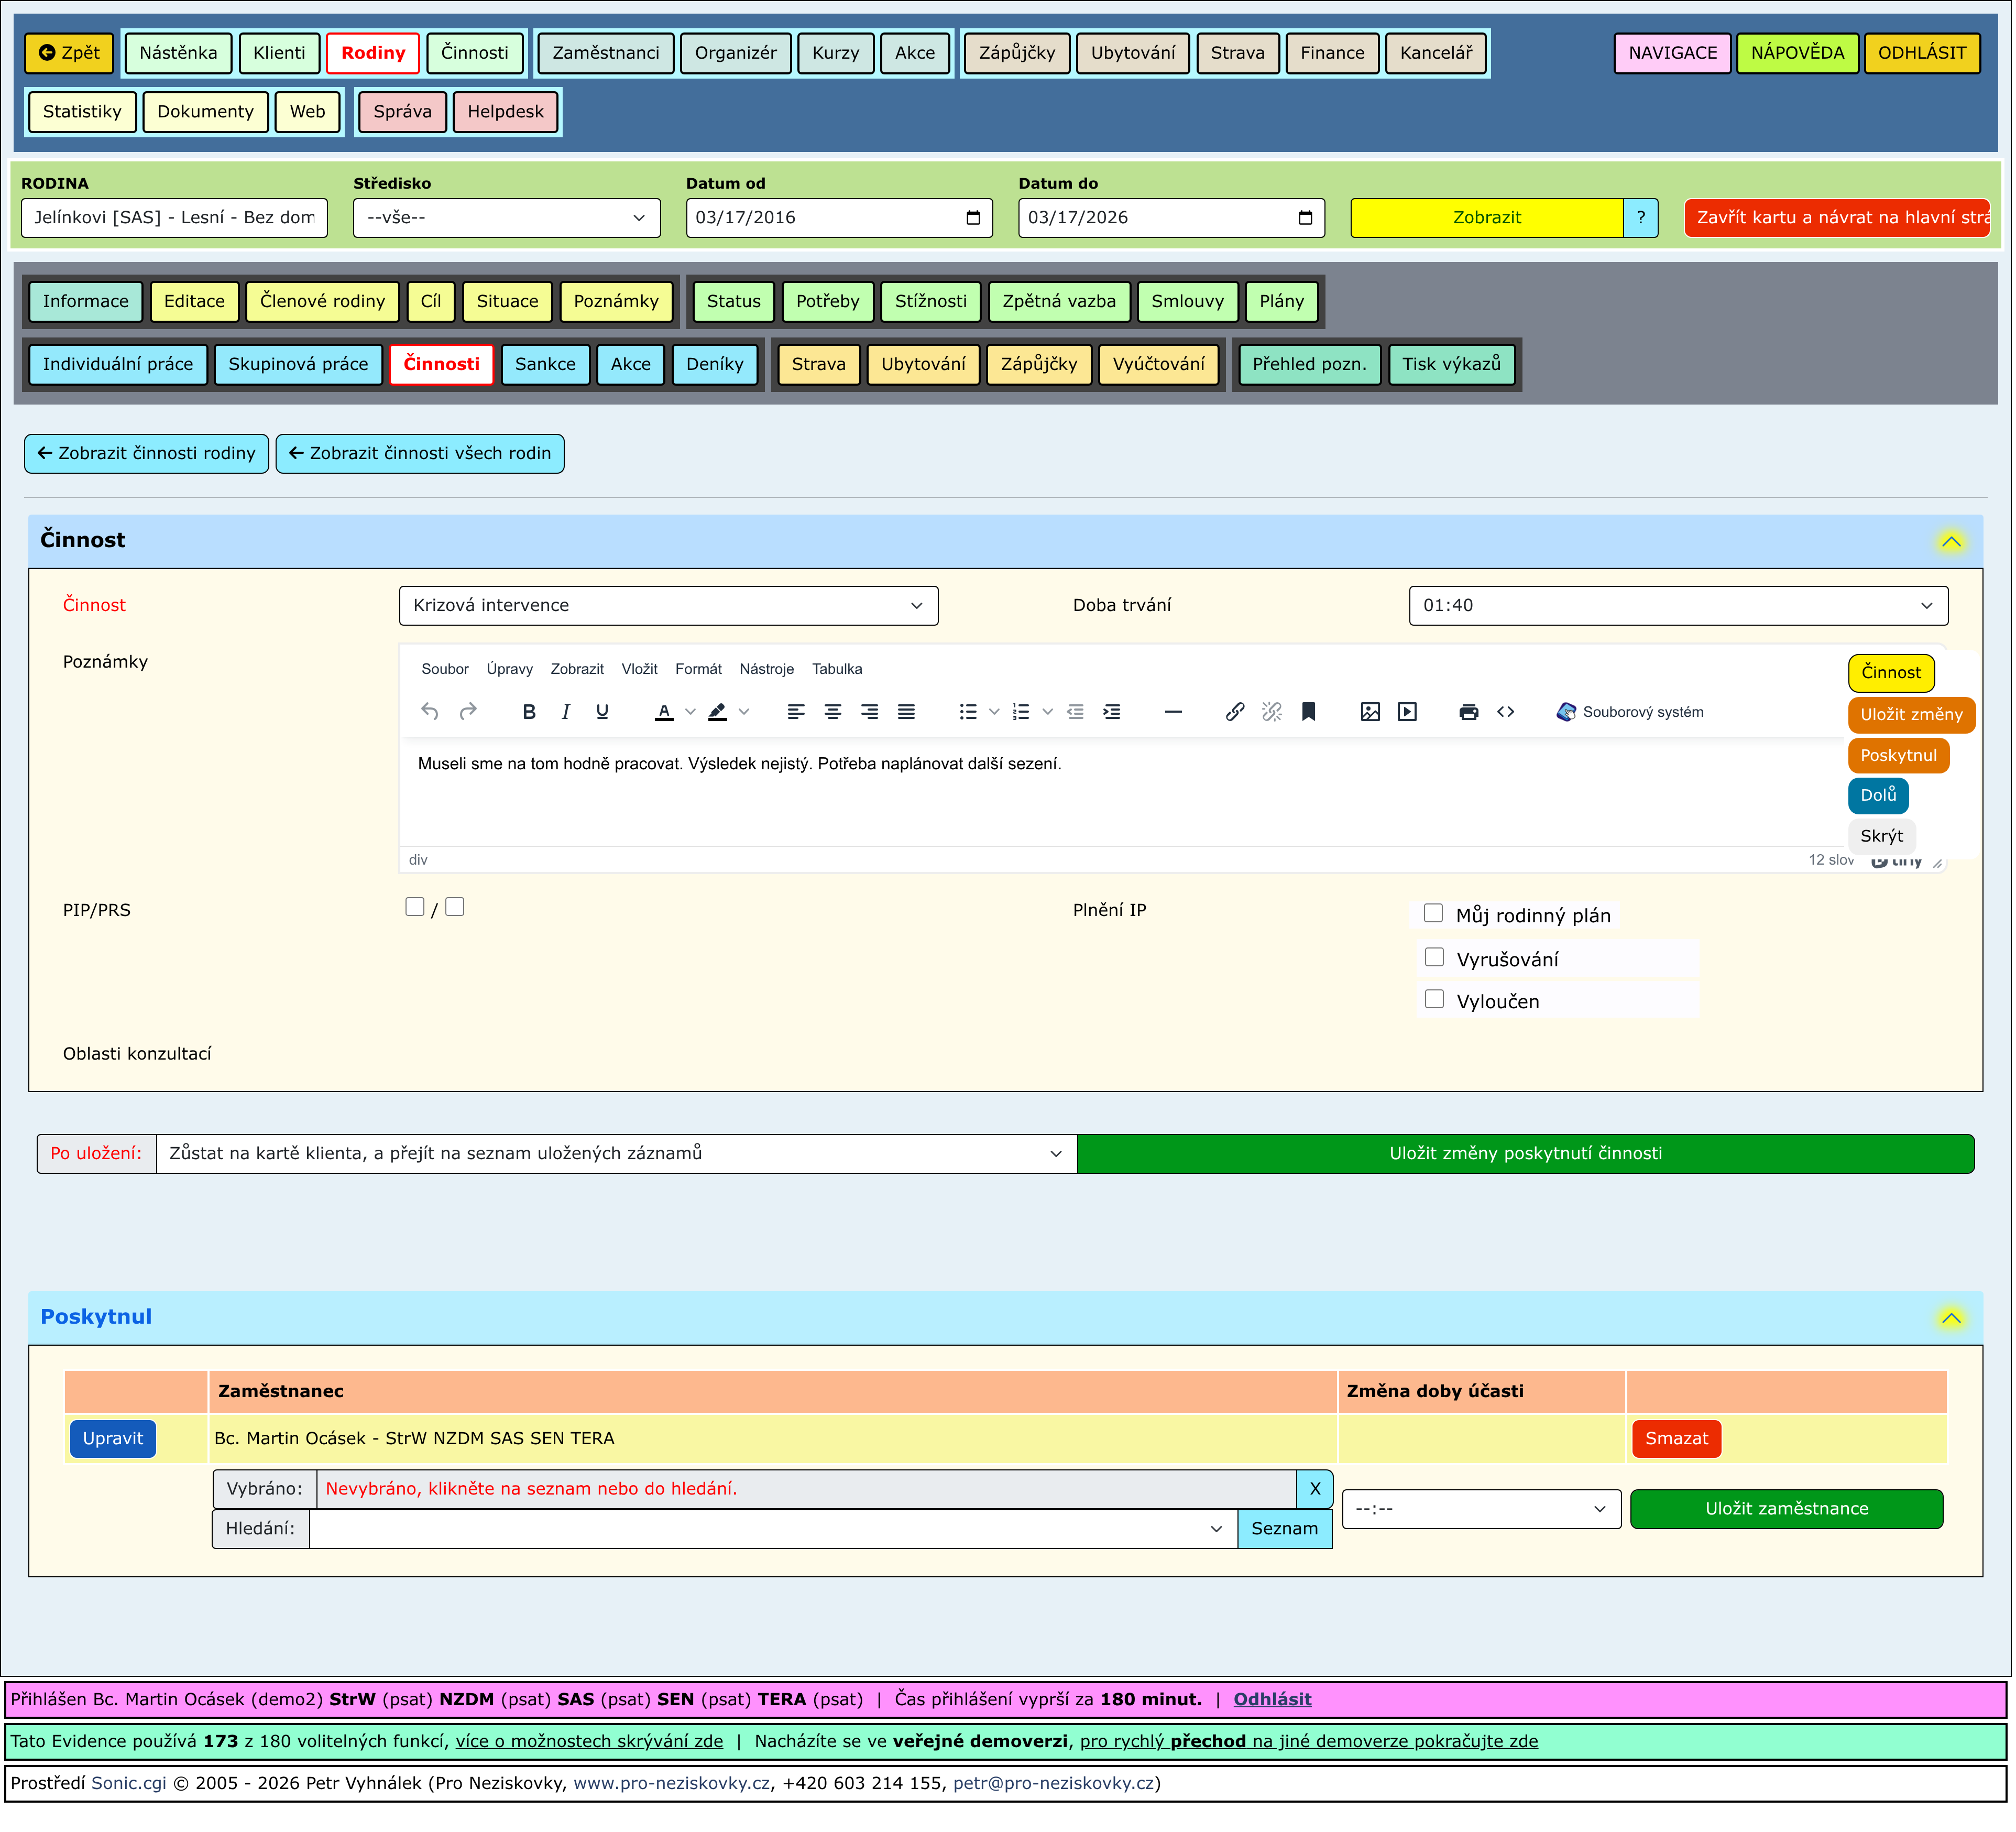The image size is (2016, 1832).
Task: Click the insert link icon
Action: (x=1235, y=712)
